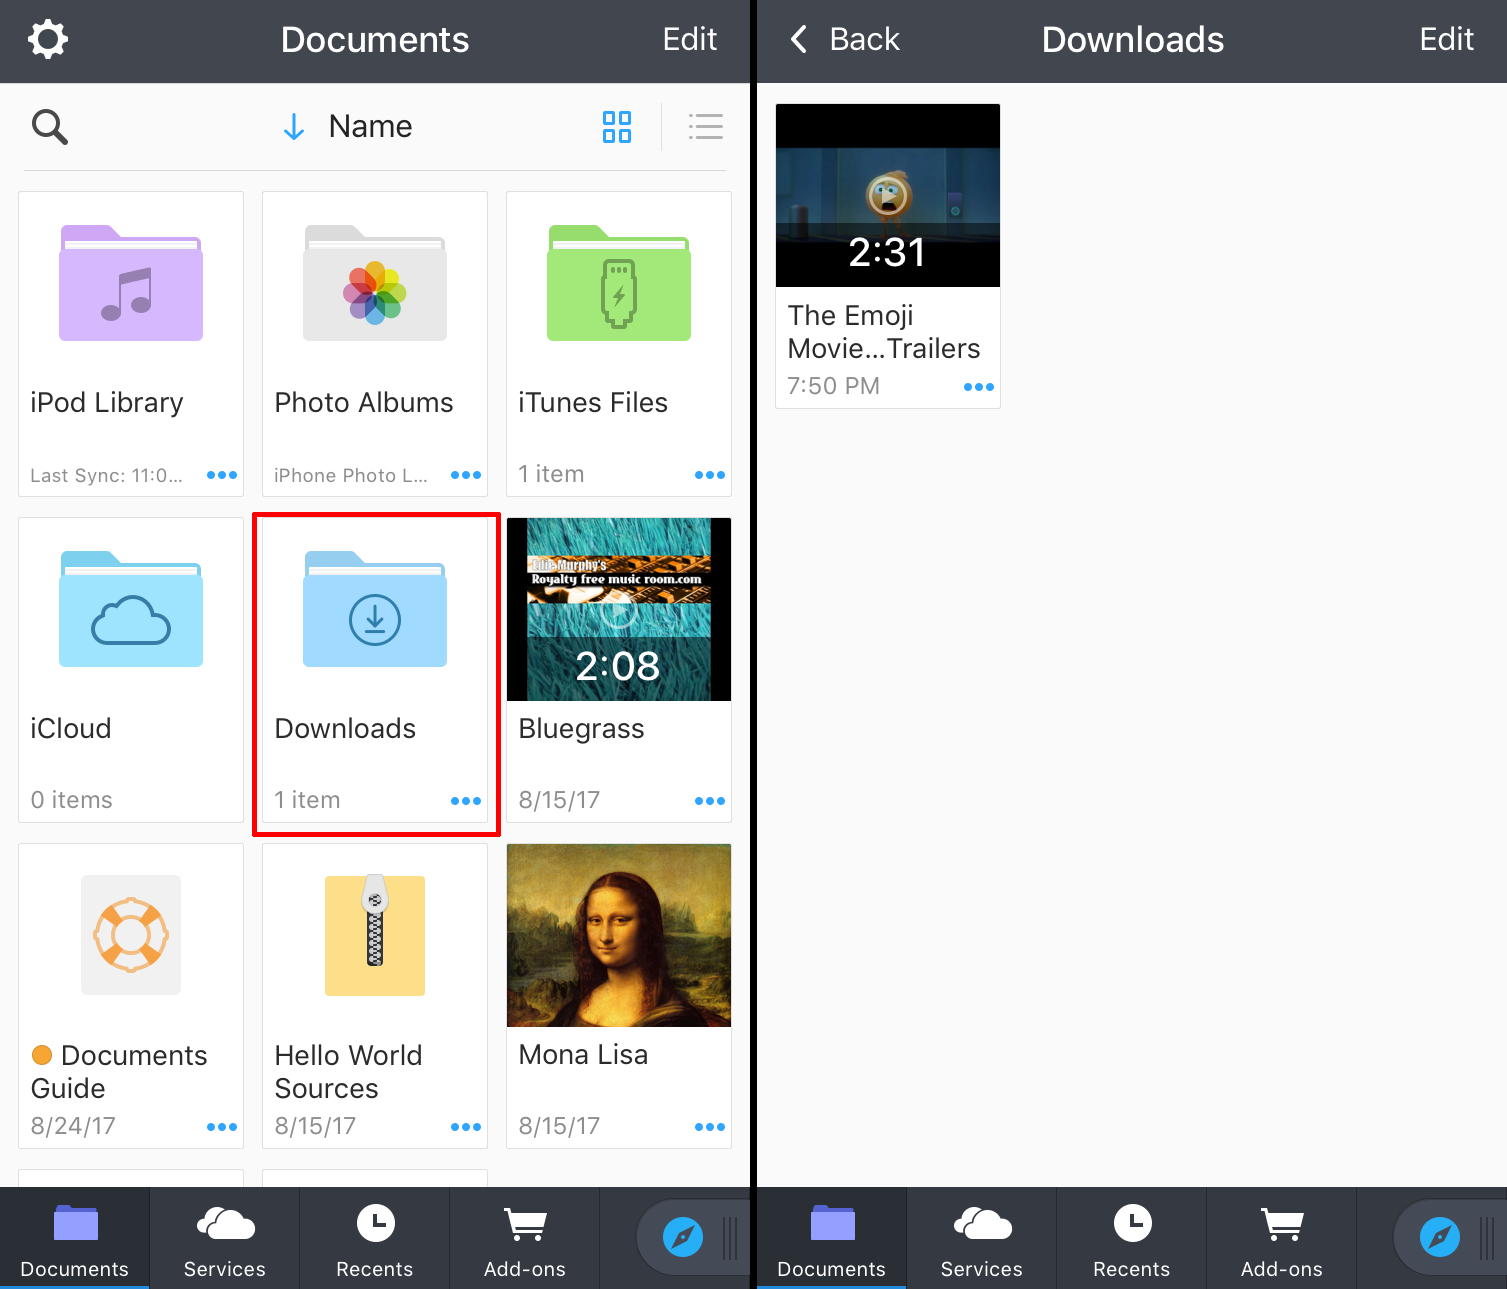Click the 'iTunes Files' folder name
1507x1289 pixels.
pyautogui.click(x=593, y=403)
